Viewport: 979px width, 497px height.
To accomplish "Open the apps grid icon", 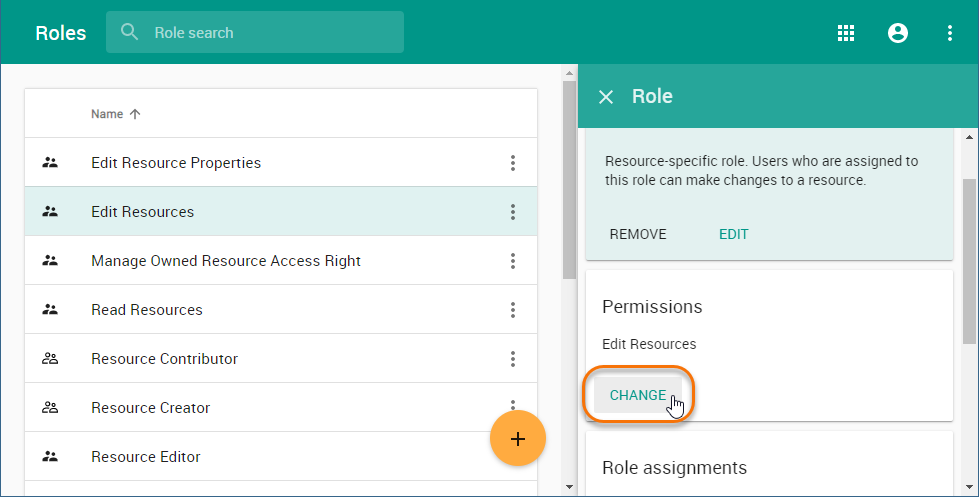I will pyautogui.click(x=846, y=33).
